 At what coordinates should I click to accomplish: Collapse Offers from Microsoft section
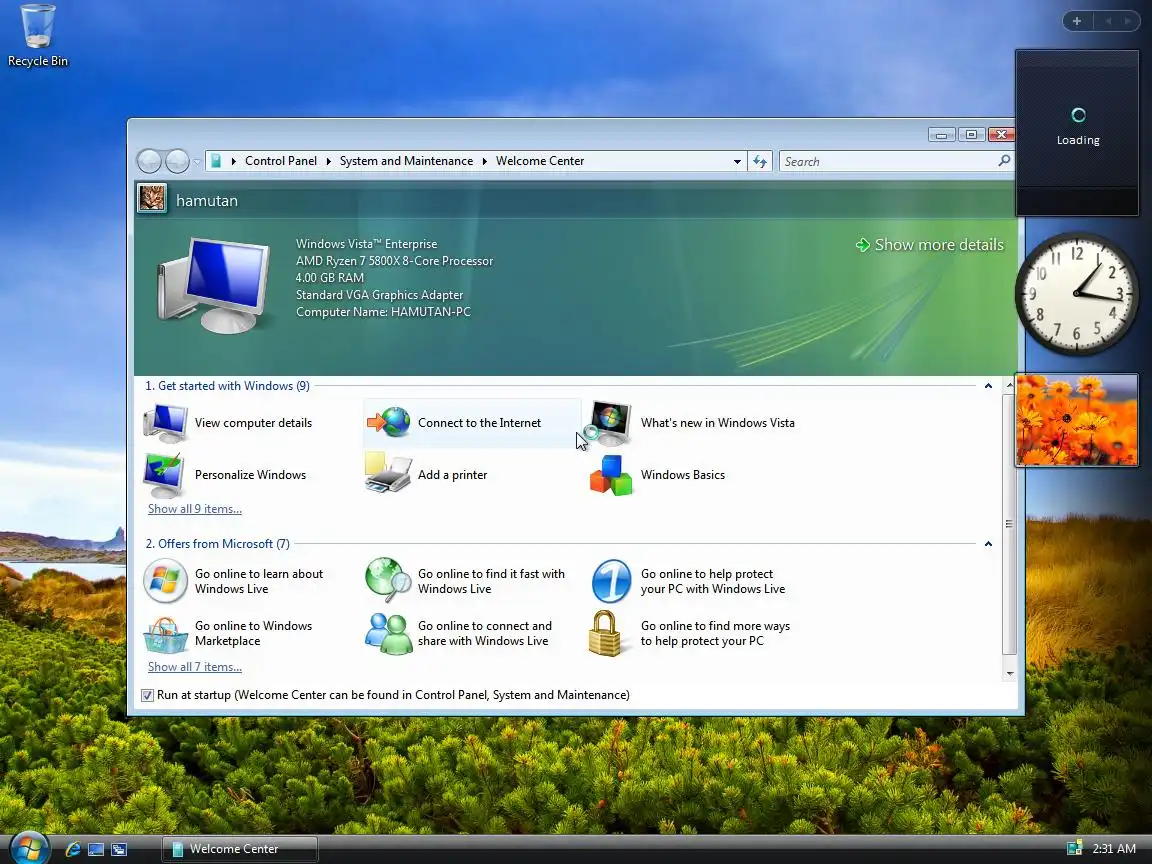988,544
